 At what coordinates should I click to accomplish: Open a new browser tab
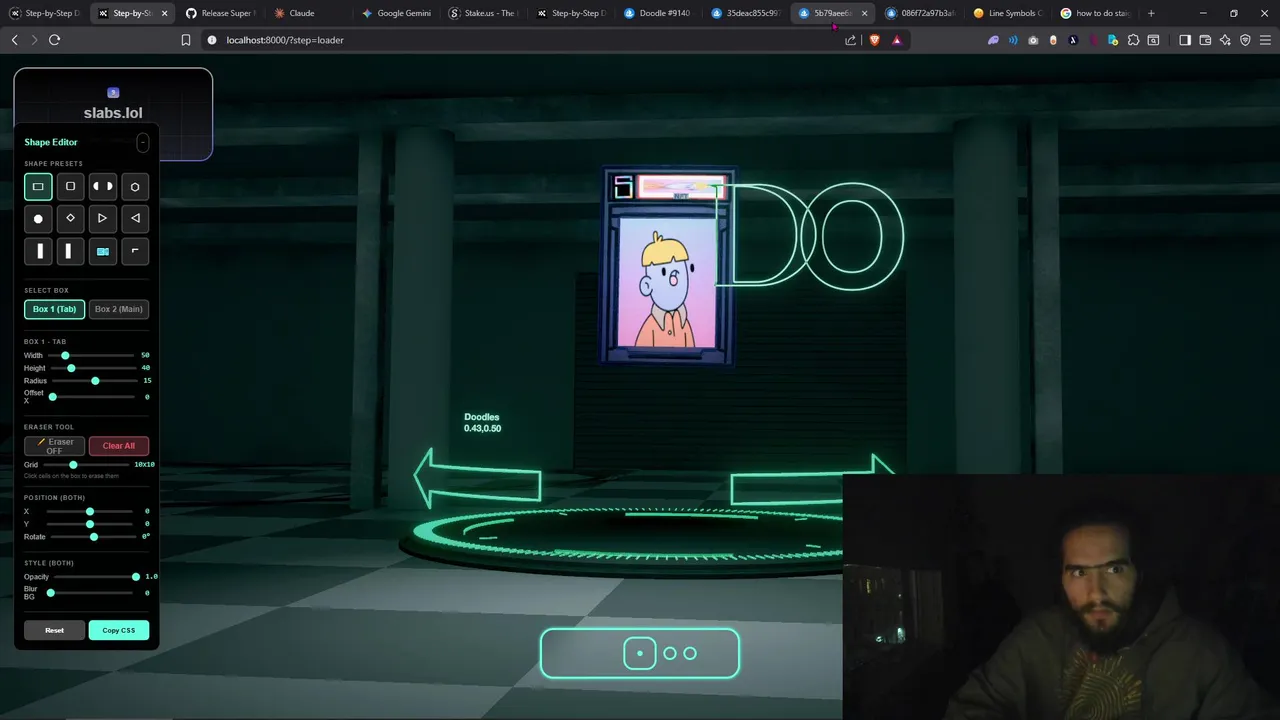(1151, 13)
